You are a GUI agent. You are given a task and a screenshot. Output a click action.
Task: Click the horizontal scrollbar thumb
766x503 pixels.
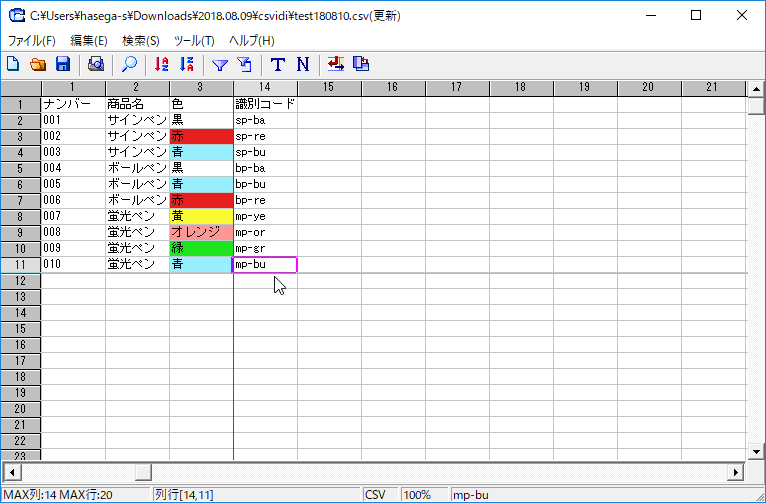coord(143,472)
